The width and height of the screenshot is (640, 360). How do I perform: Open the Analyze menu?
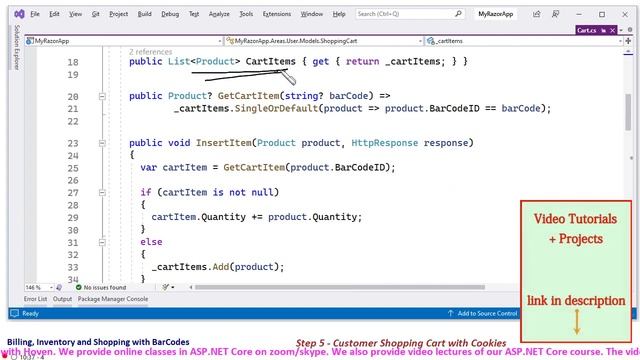point(219,14)
